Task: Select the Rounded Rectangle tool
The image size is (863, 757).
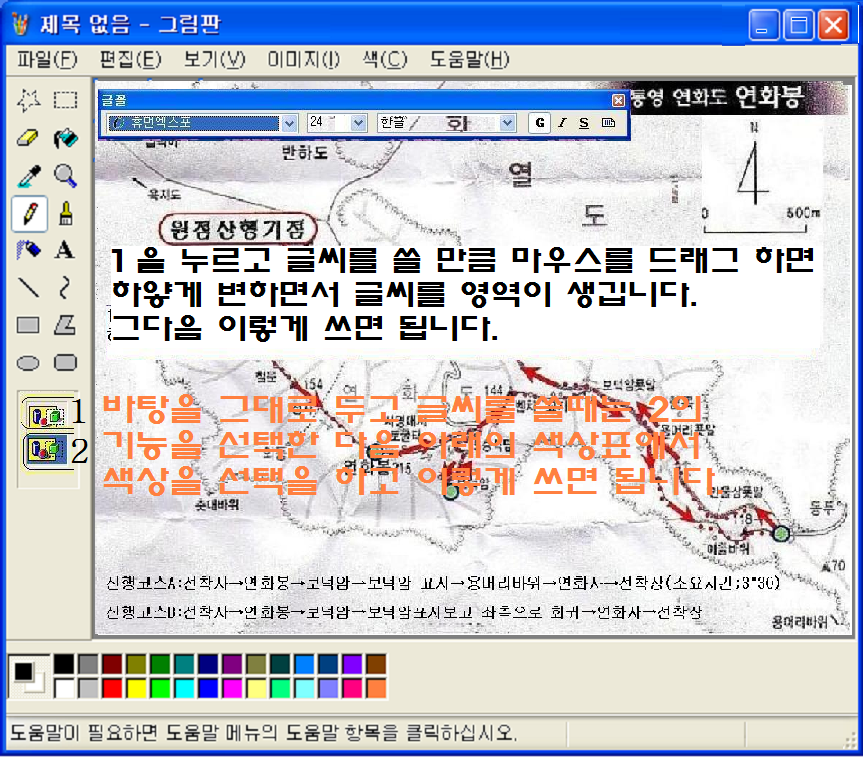Action: click(65, 363)
